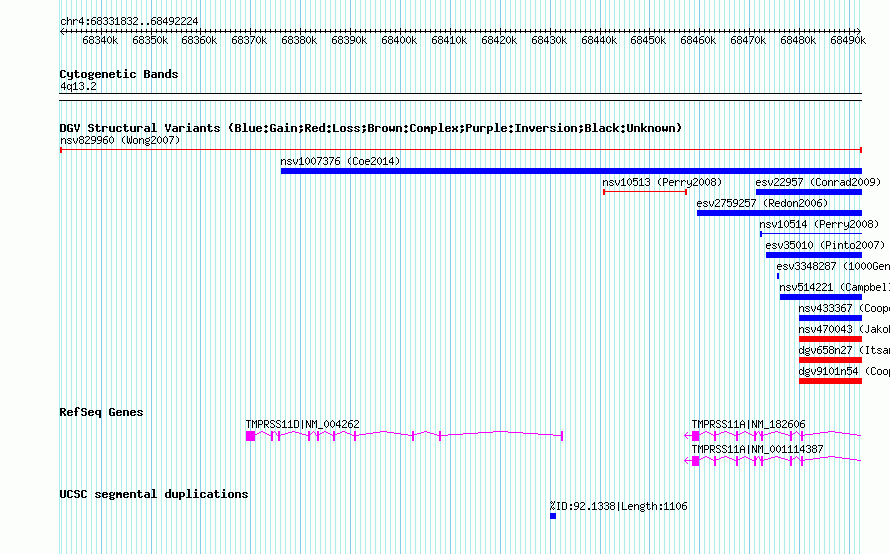Open the nsv829960 (Wong2007) variant label
This screenshot has height=554, width=890.
click(x=120, y=140)
